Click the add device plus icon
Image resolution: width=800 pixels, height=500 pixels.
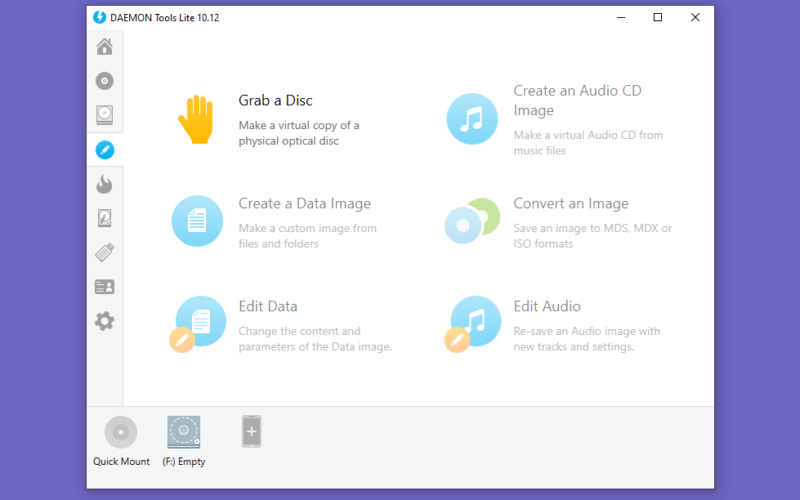point(252,432)
